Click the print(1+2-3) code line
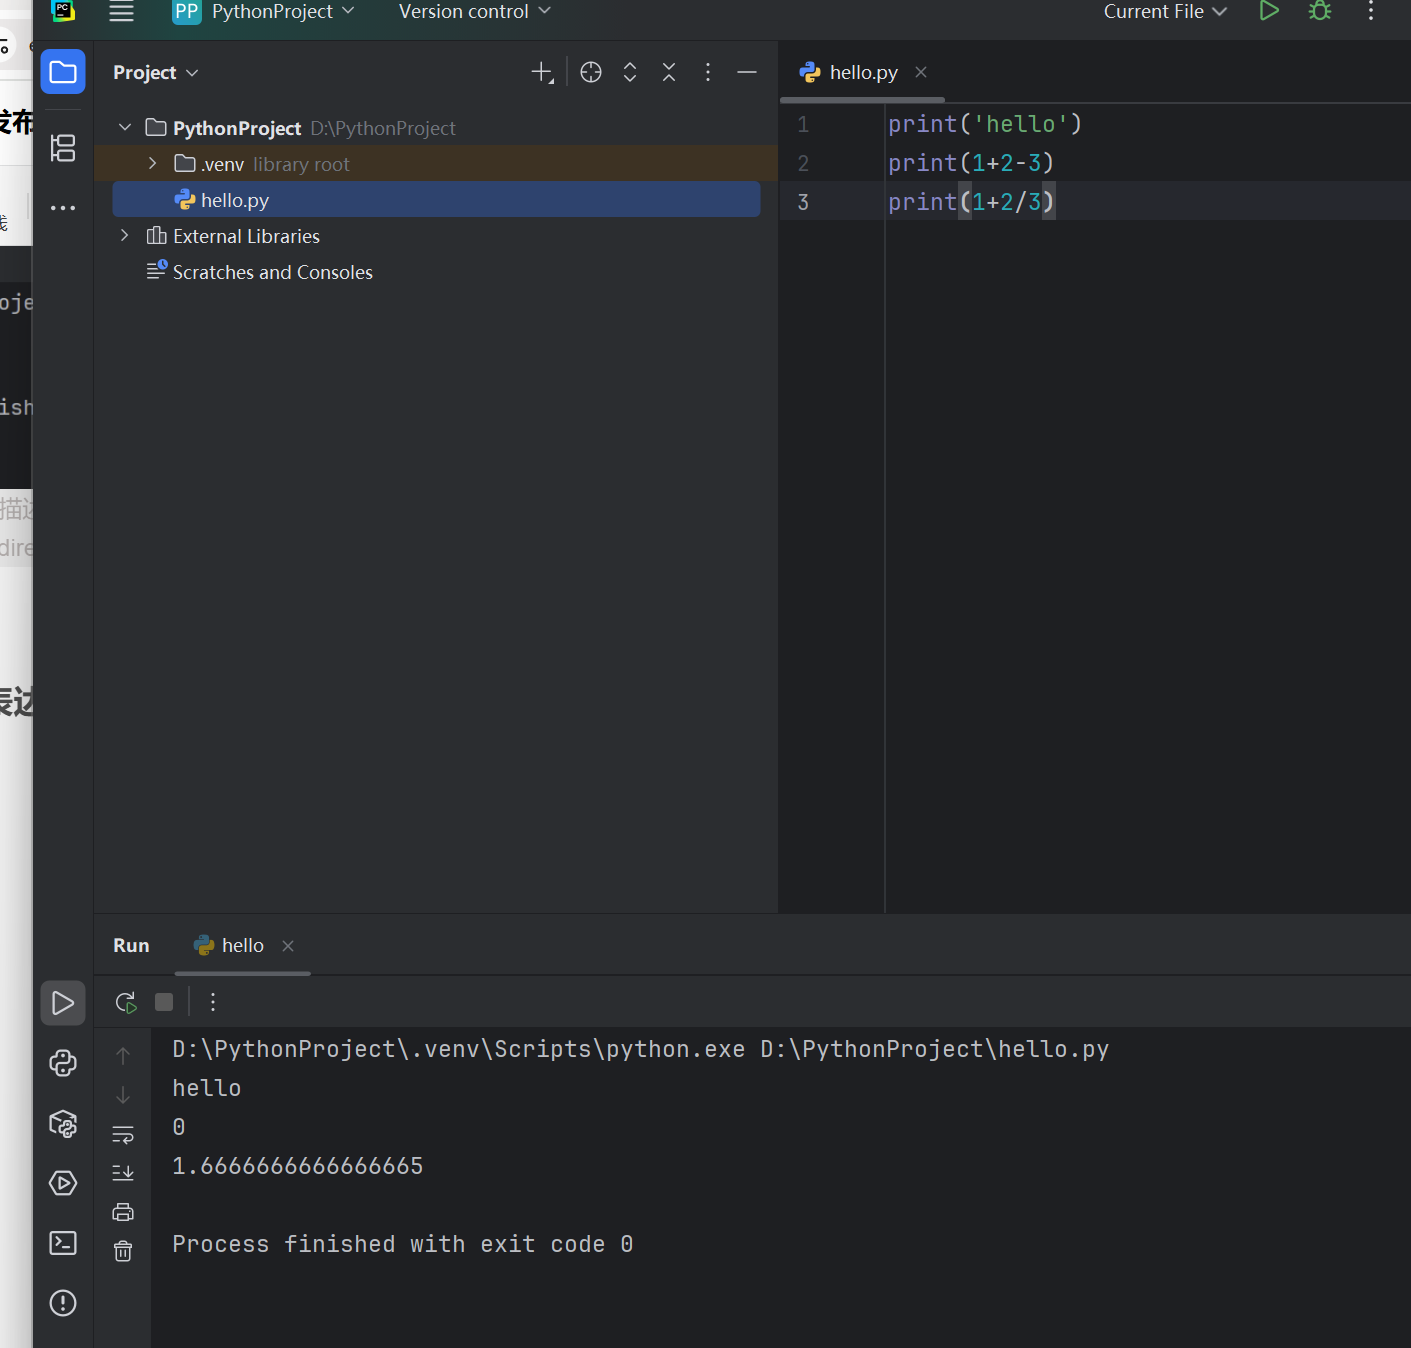1411x1348 pixels. 971,163
